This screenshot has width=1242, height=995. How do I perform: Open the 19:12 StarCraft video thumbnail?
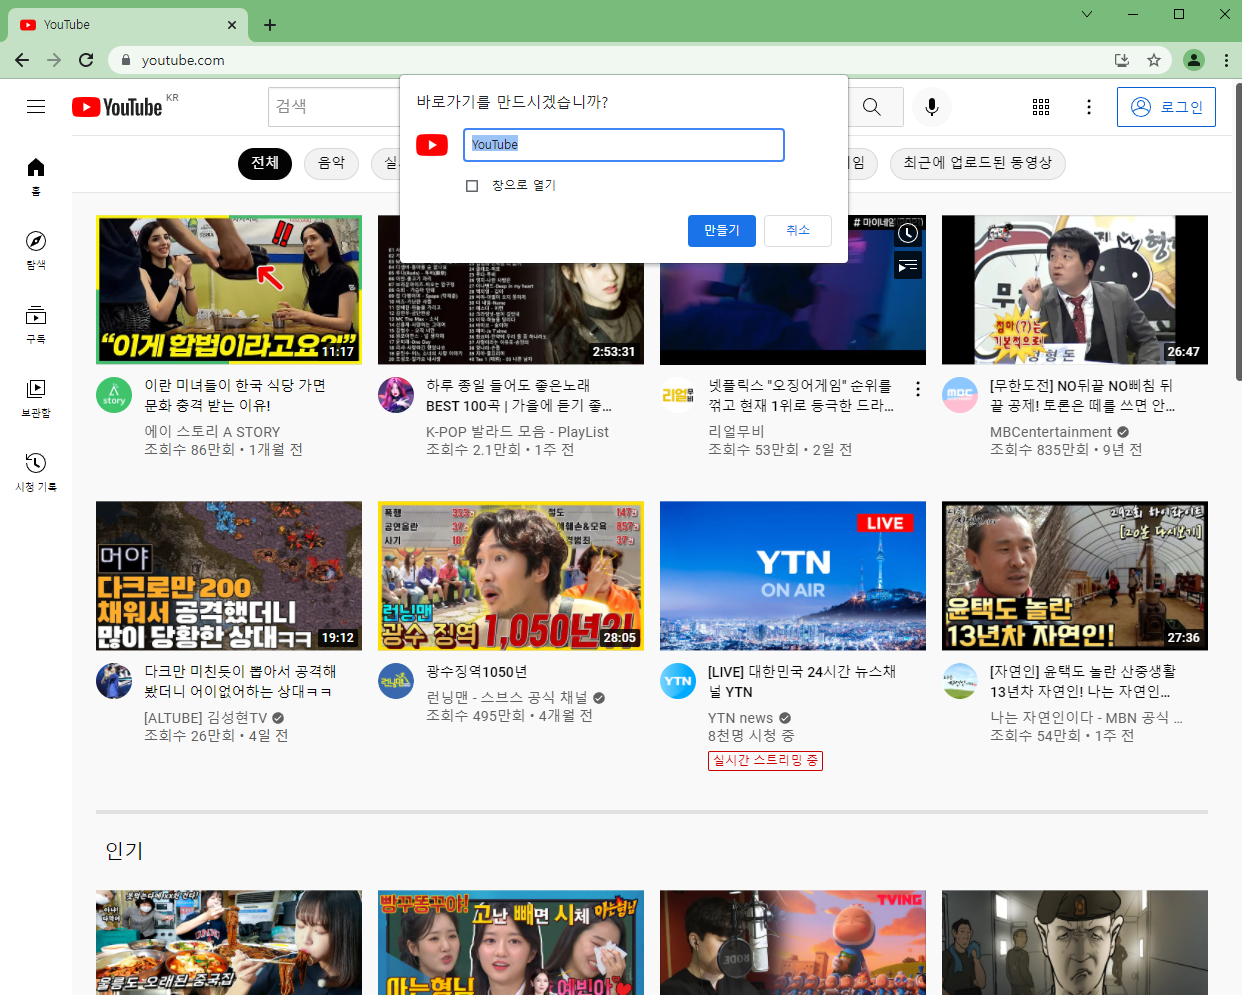click(x=229, y=576)
